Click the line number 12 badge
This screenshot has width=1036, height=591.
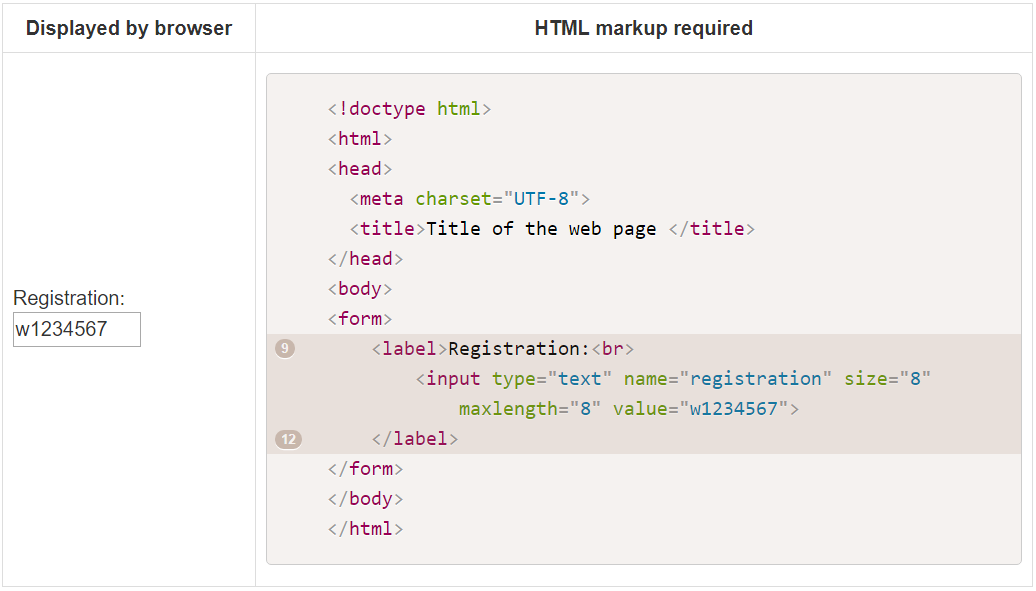(286, 438)
